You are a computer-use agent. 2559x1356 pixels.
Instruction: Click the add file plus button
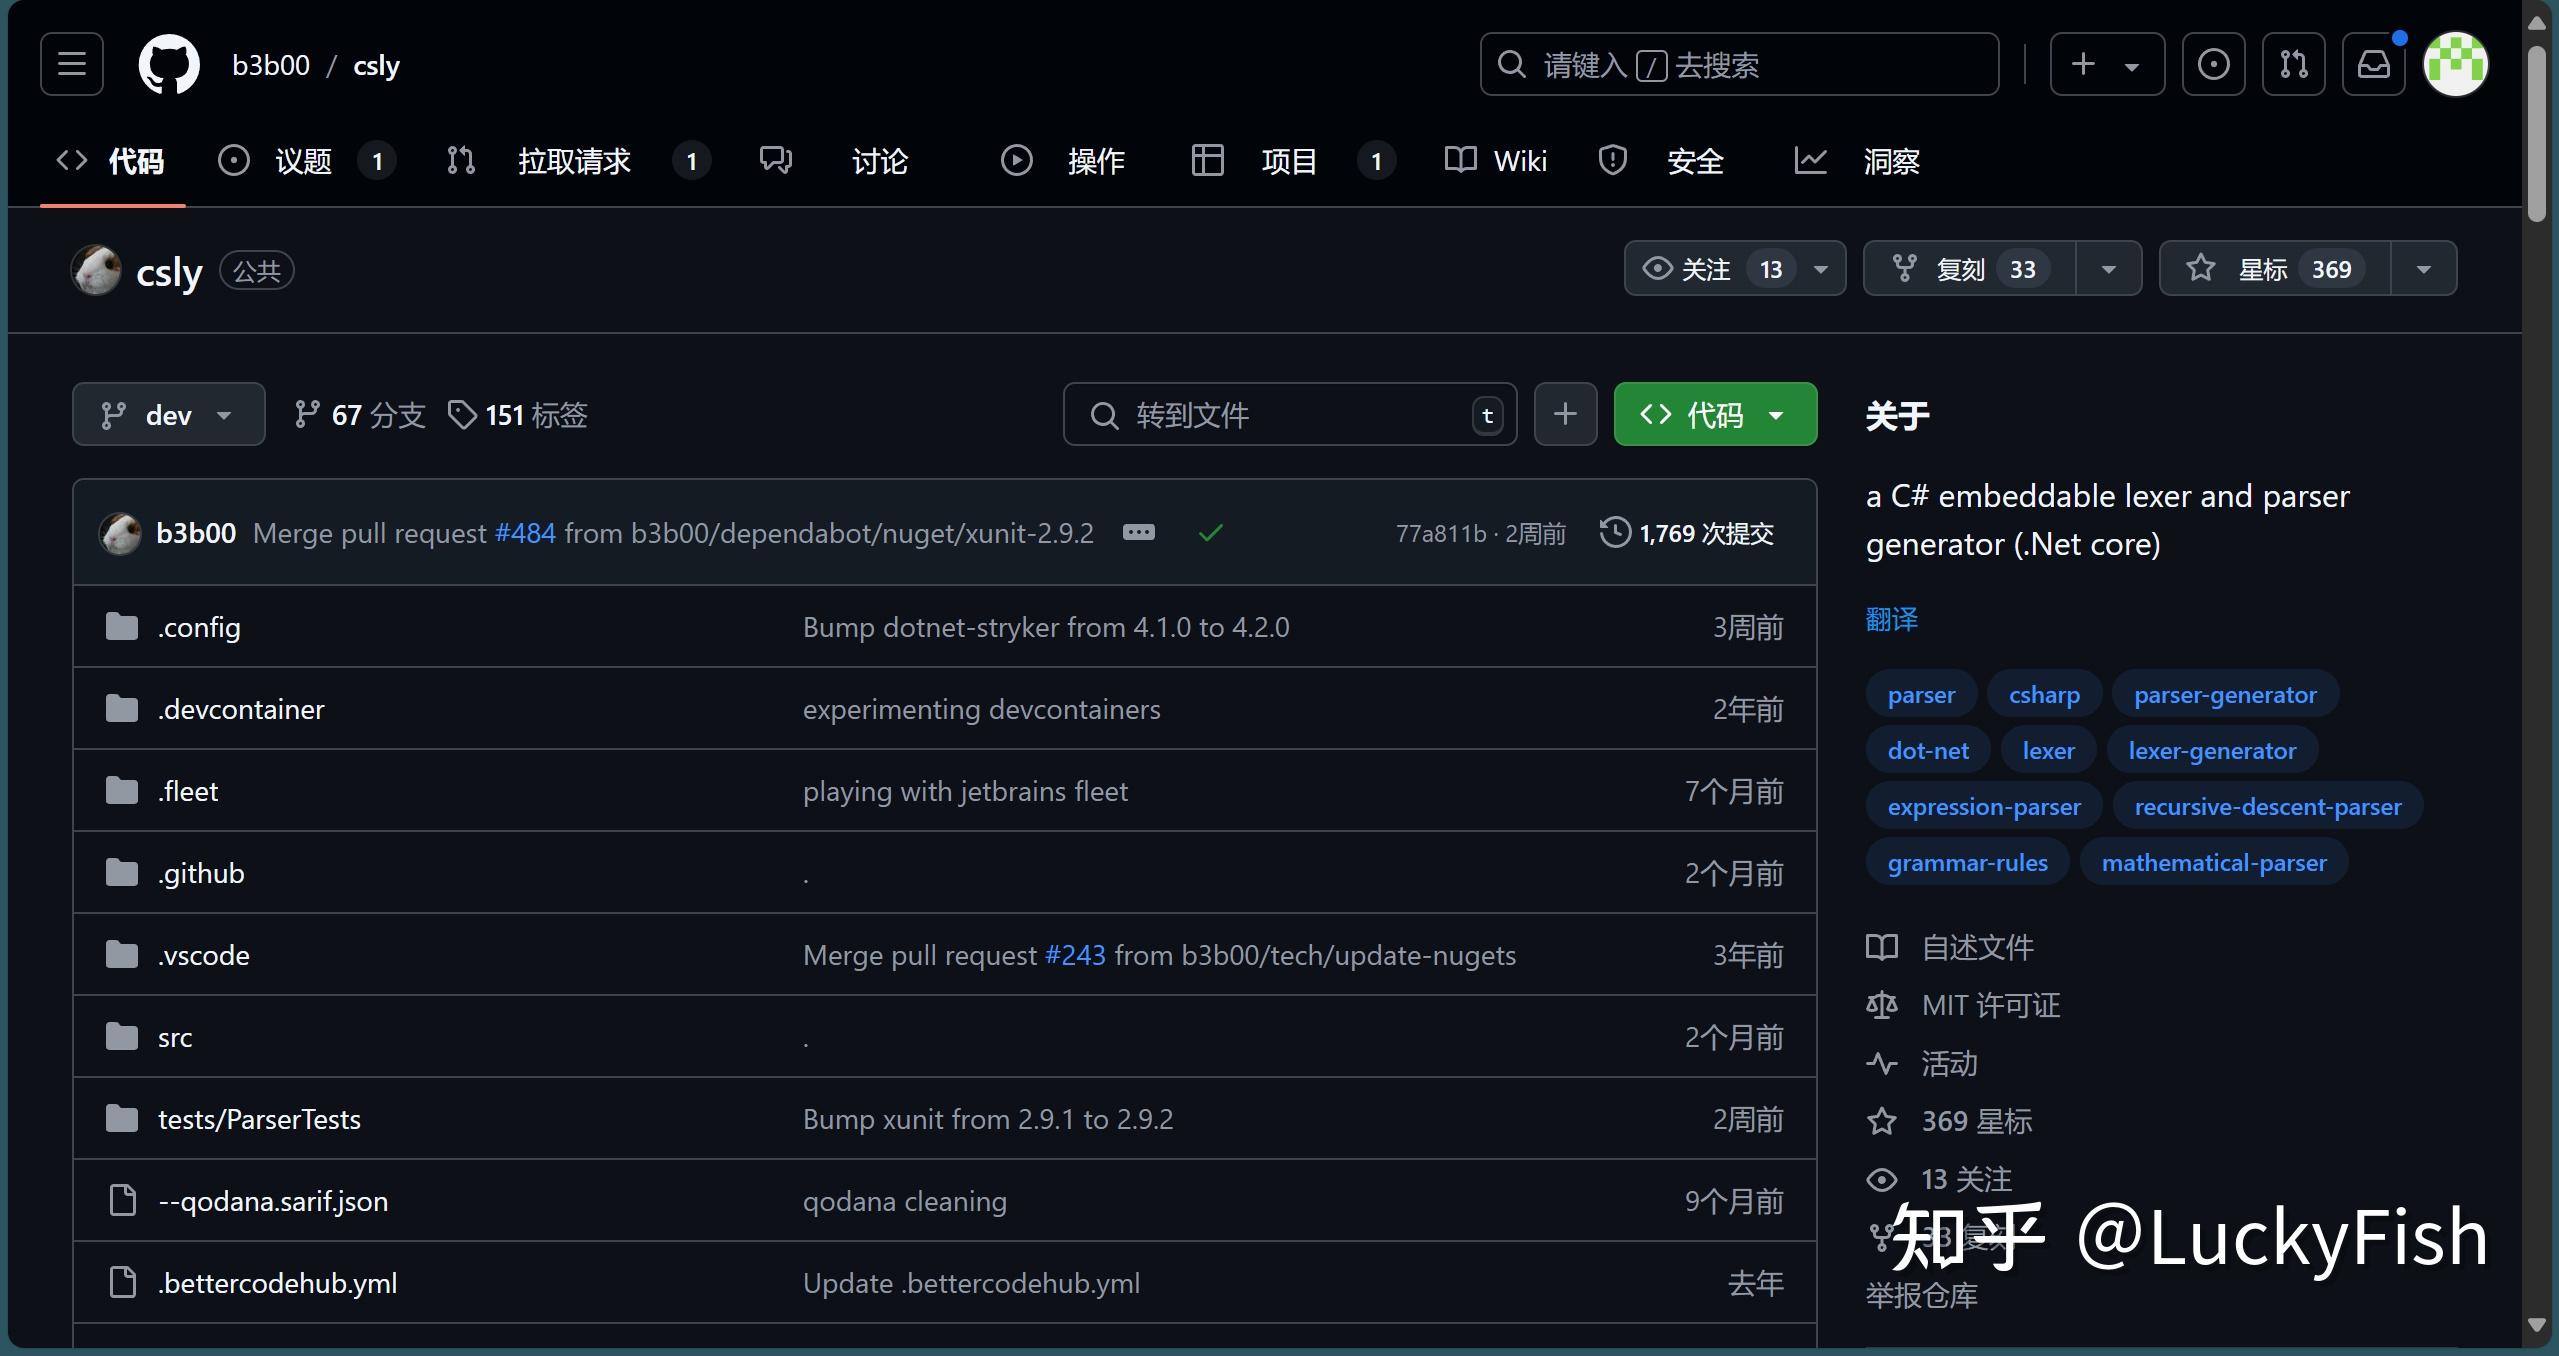(x=1565, y=414)
